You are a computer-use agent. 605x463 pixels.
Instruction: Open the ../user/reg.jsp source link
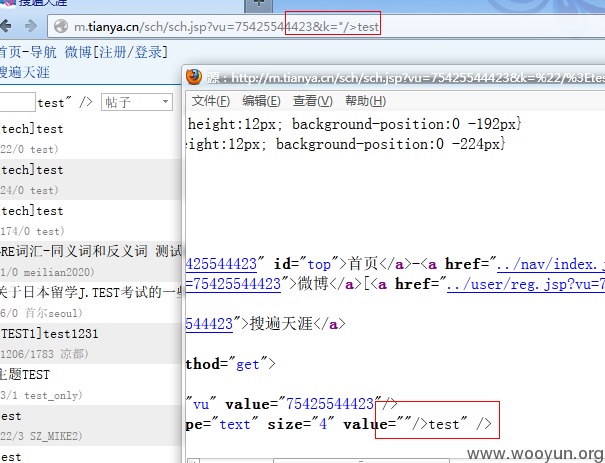pyautogui.click(x=526, y=285)
